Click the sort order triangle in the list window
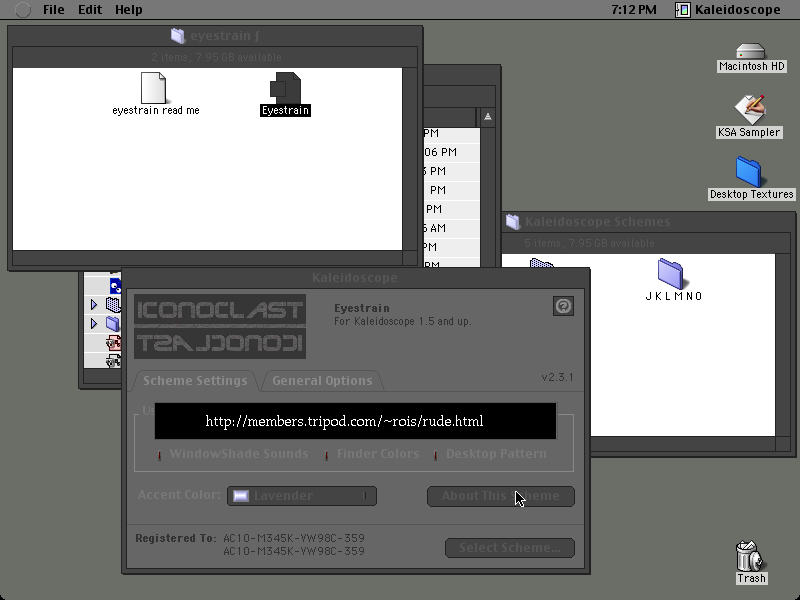 488,117
